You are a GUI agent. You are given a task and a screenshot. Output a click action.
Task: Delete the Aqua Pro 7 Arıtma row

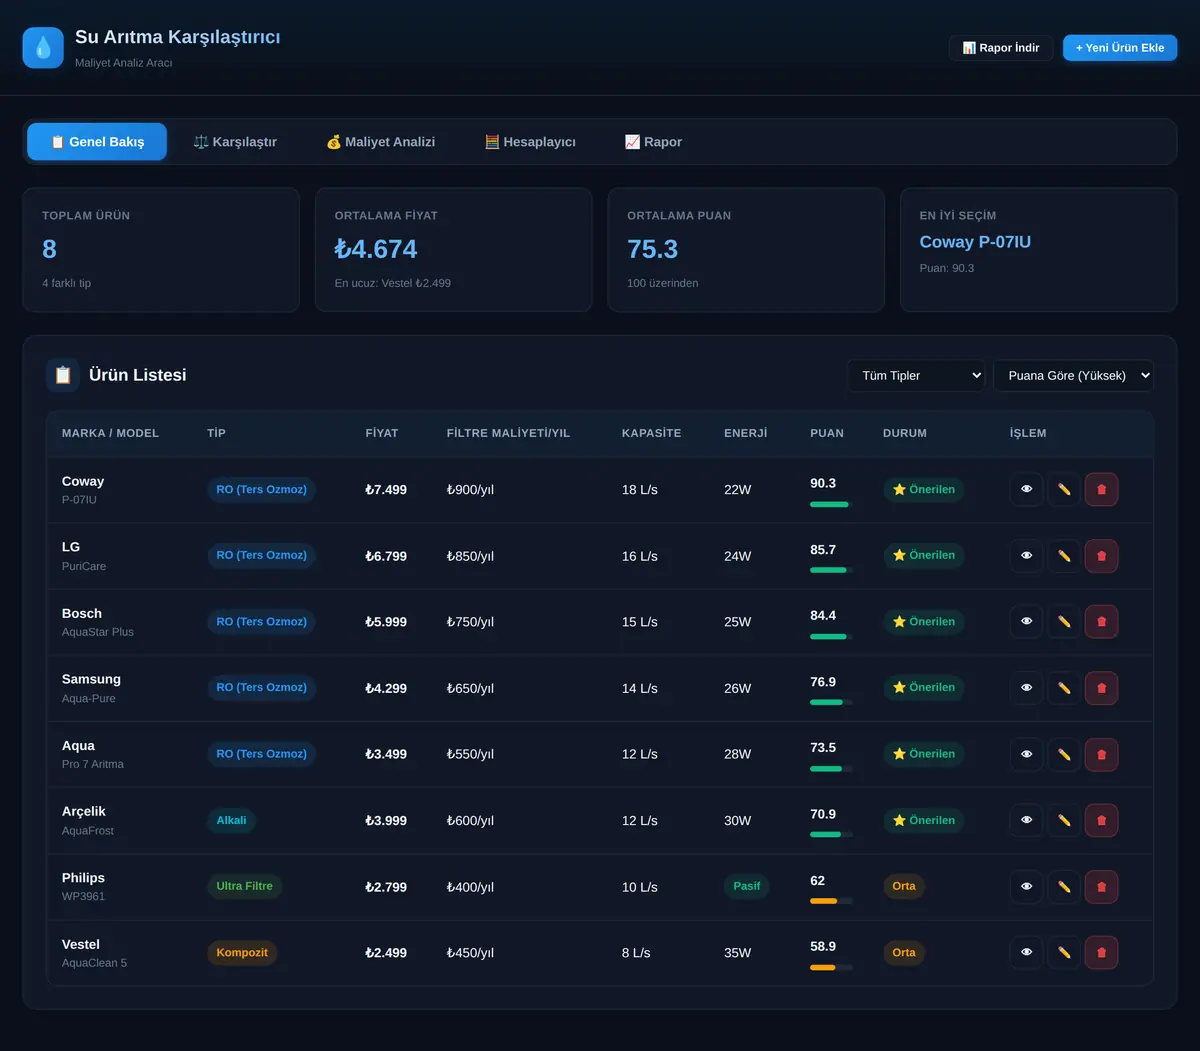pos(1102,754)
